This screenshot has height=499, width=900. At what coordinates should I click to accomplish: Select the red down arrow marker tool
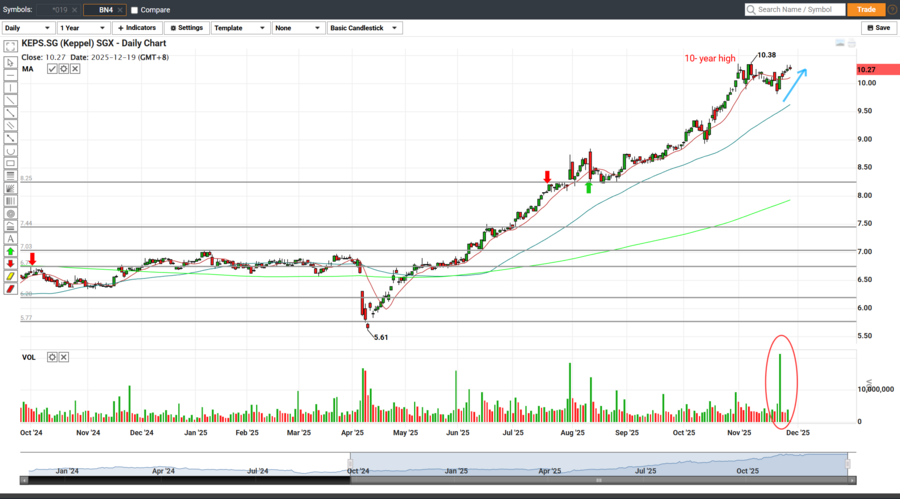pyautogui.click(x=10, y=264)
